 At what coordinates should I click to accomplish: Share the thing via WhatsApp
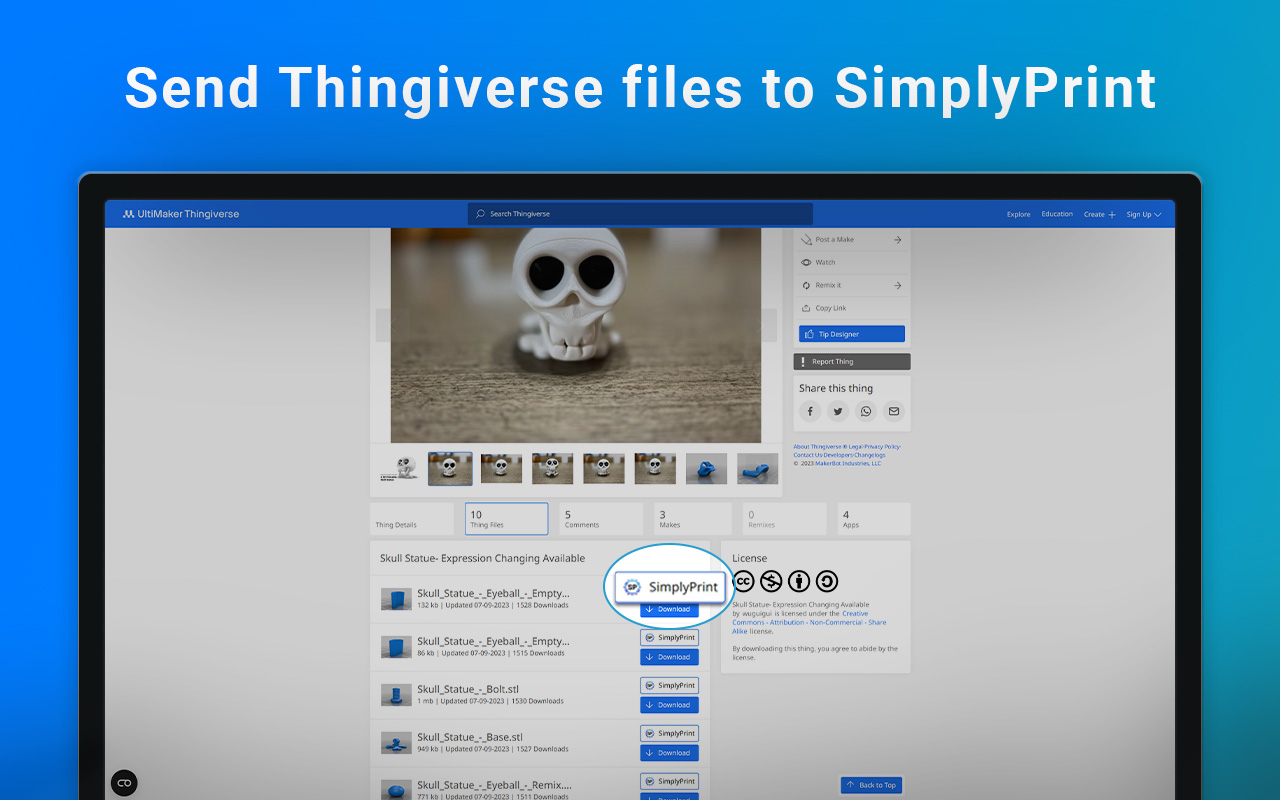click(865, 411)
